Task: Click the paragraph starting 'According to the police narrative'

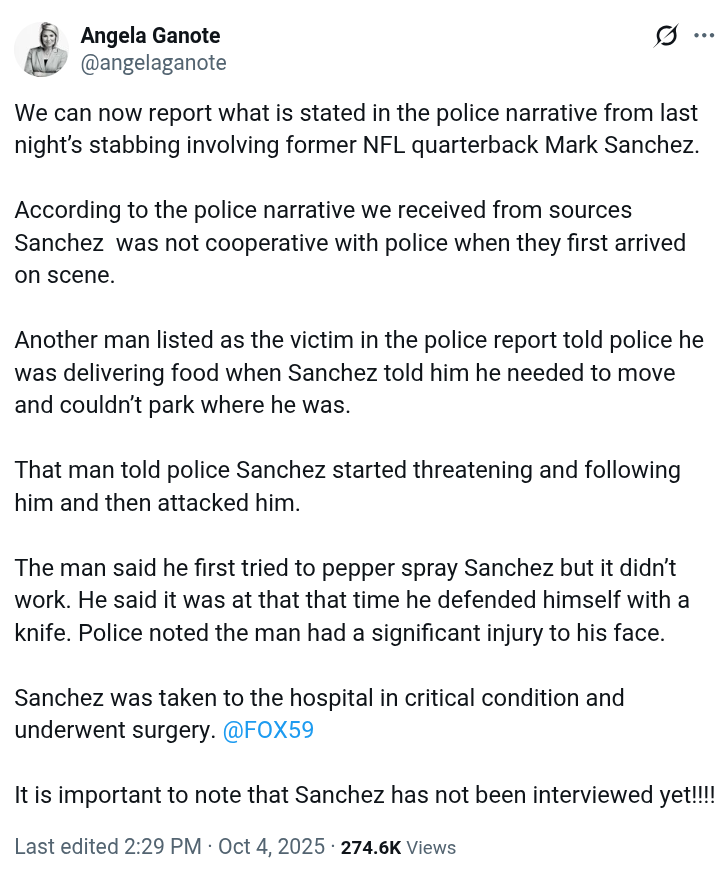Action: (350, 243)
